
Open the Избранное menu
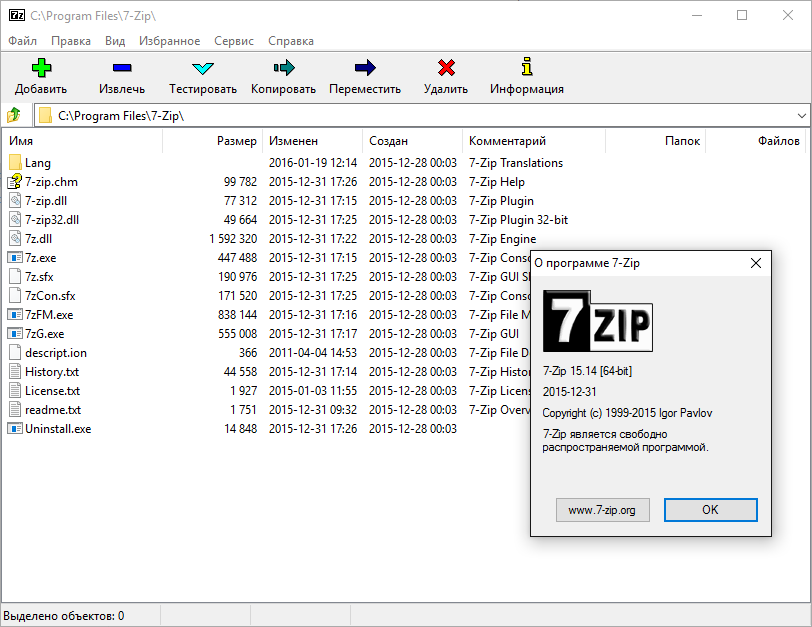coord(169,41)
